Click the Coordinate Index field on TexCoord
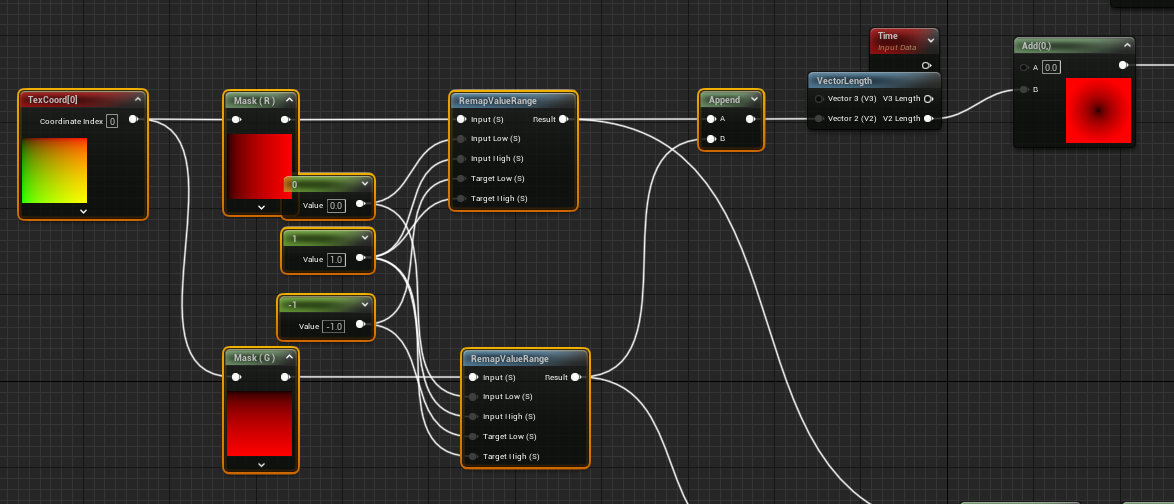Screen dimensions: 1174x504 coord(112,121)
